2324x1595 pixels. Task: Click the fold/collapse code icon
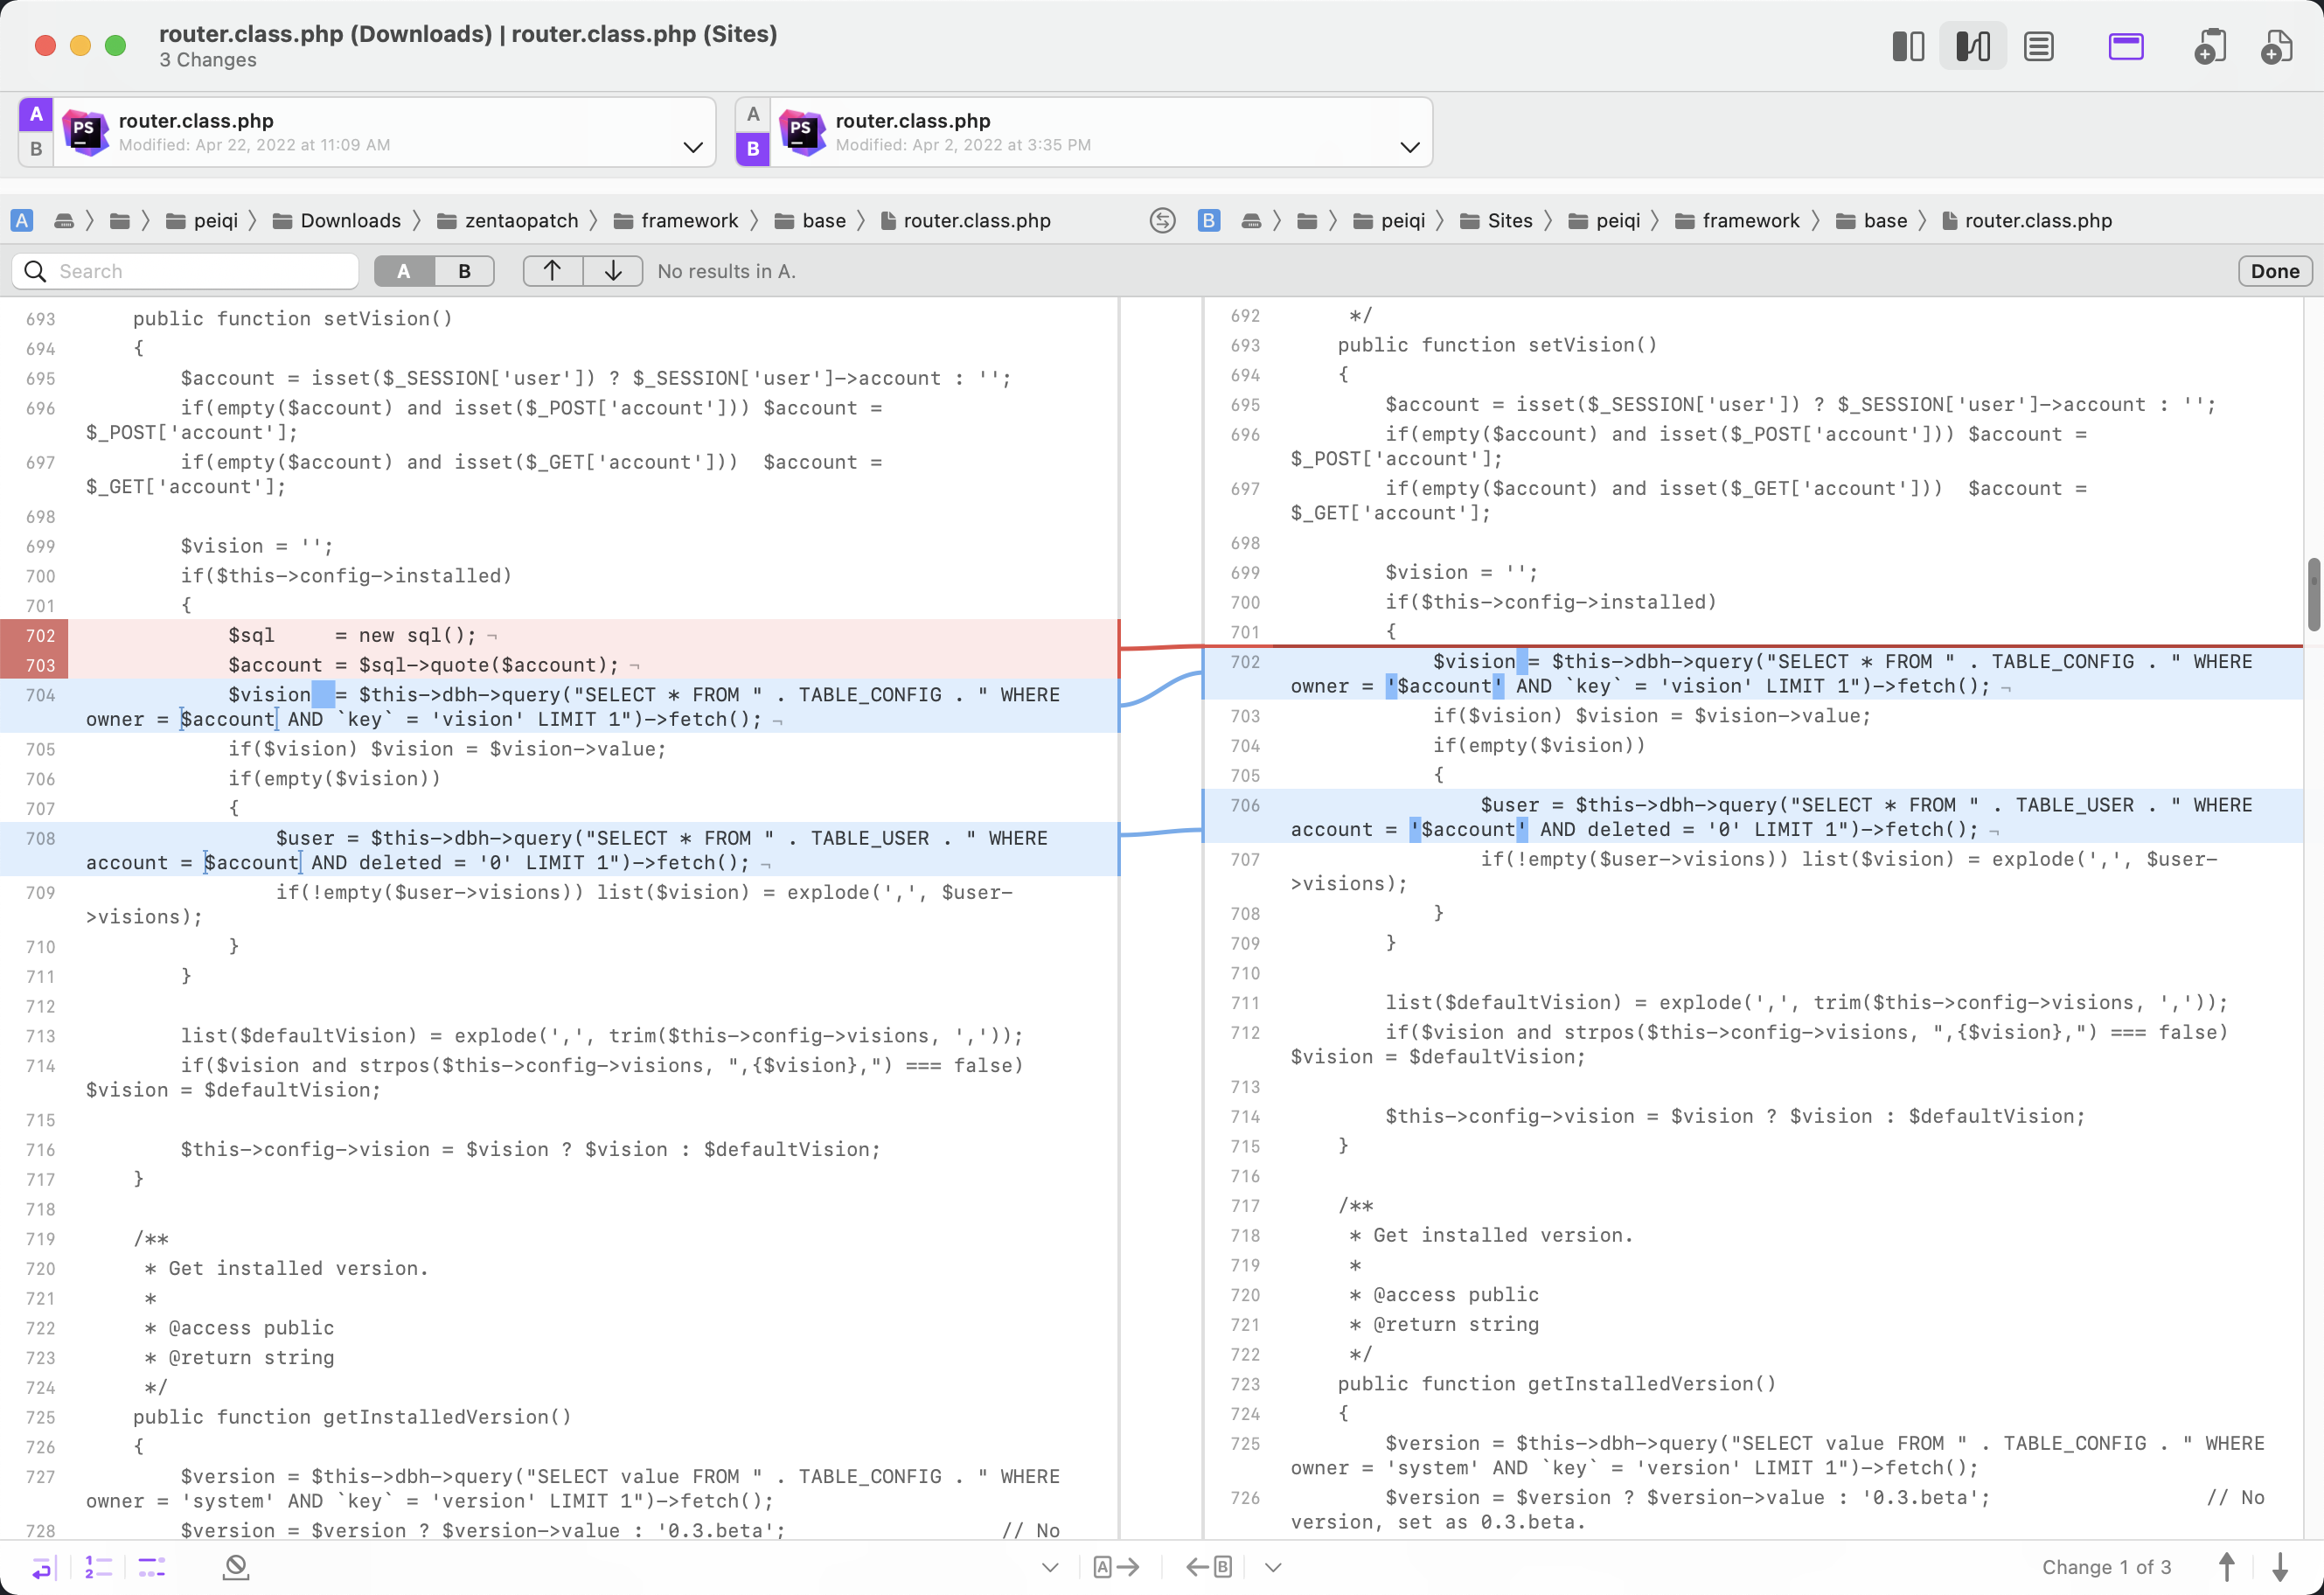(154, 1569)
